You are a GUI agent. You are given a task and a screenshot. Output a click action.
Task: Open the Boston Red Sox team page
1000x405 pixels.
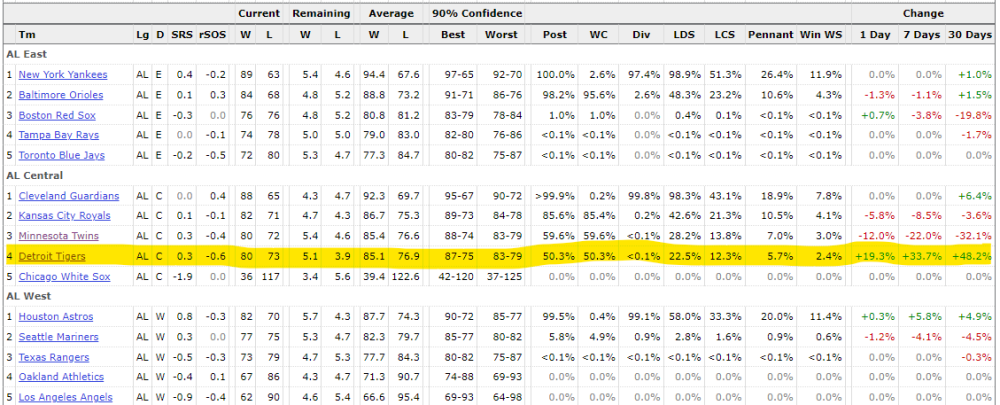pos(55,115)
